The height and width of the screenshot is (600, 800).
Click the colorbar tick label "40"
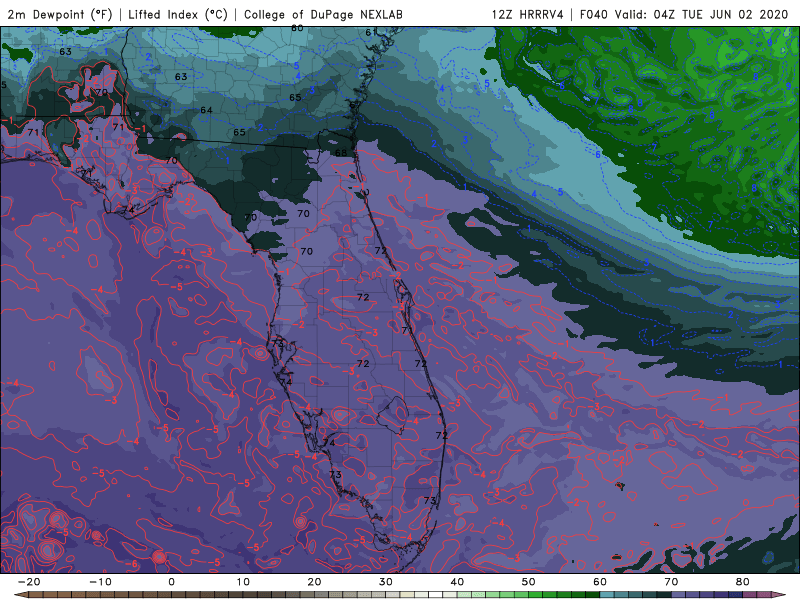point(457,582)
